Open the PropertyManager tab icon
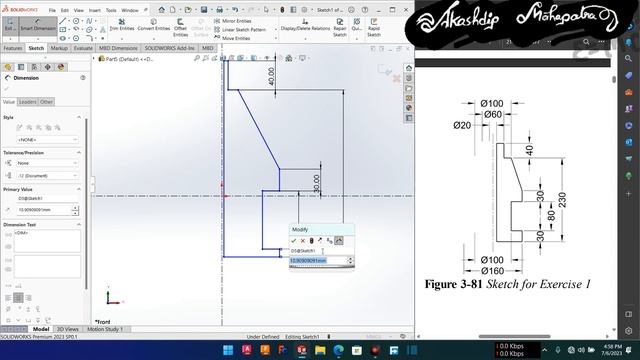This screenshot has width=640, height=360. click(x=21, y=67)
